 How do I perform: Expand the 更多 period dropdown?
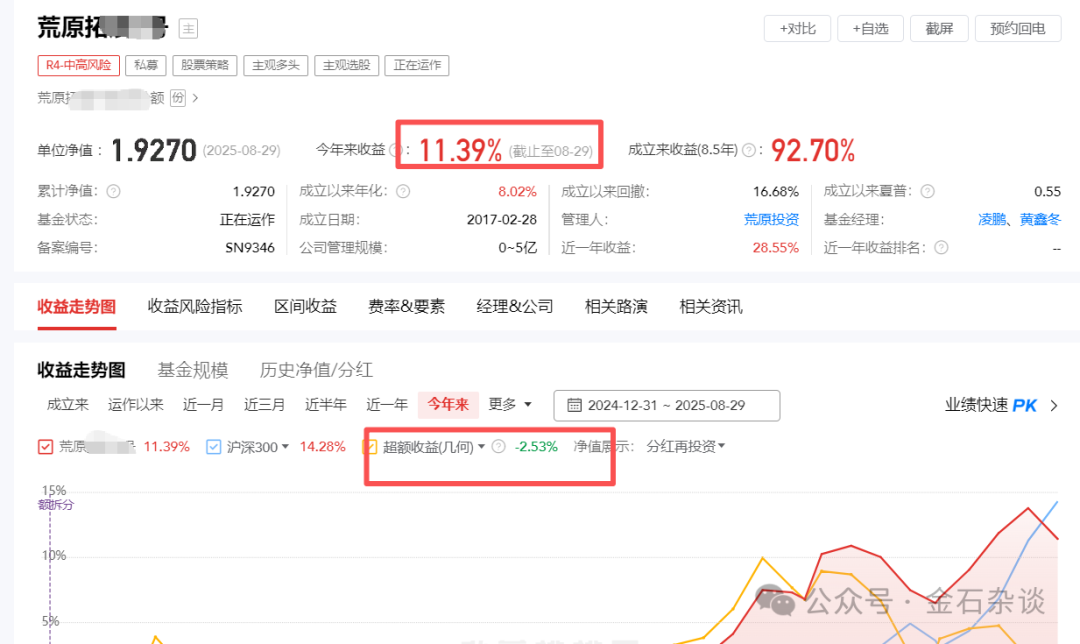(510, 404)
